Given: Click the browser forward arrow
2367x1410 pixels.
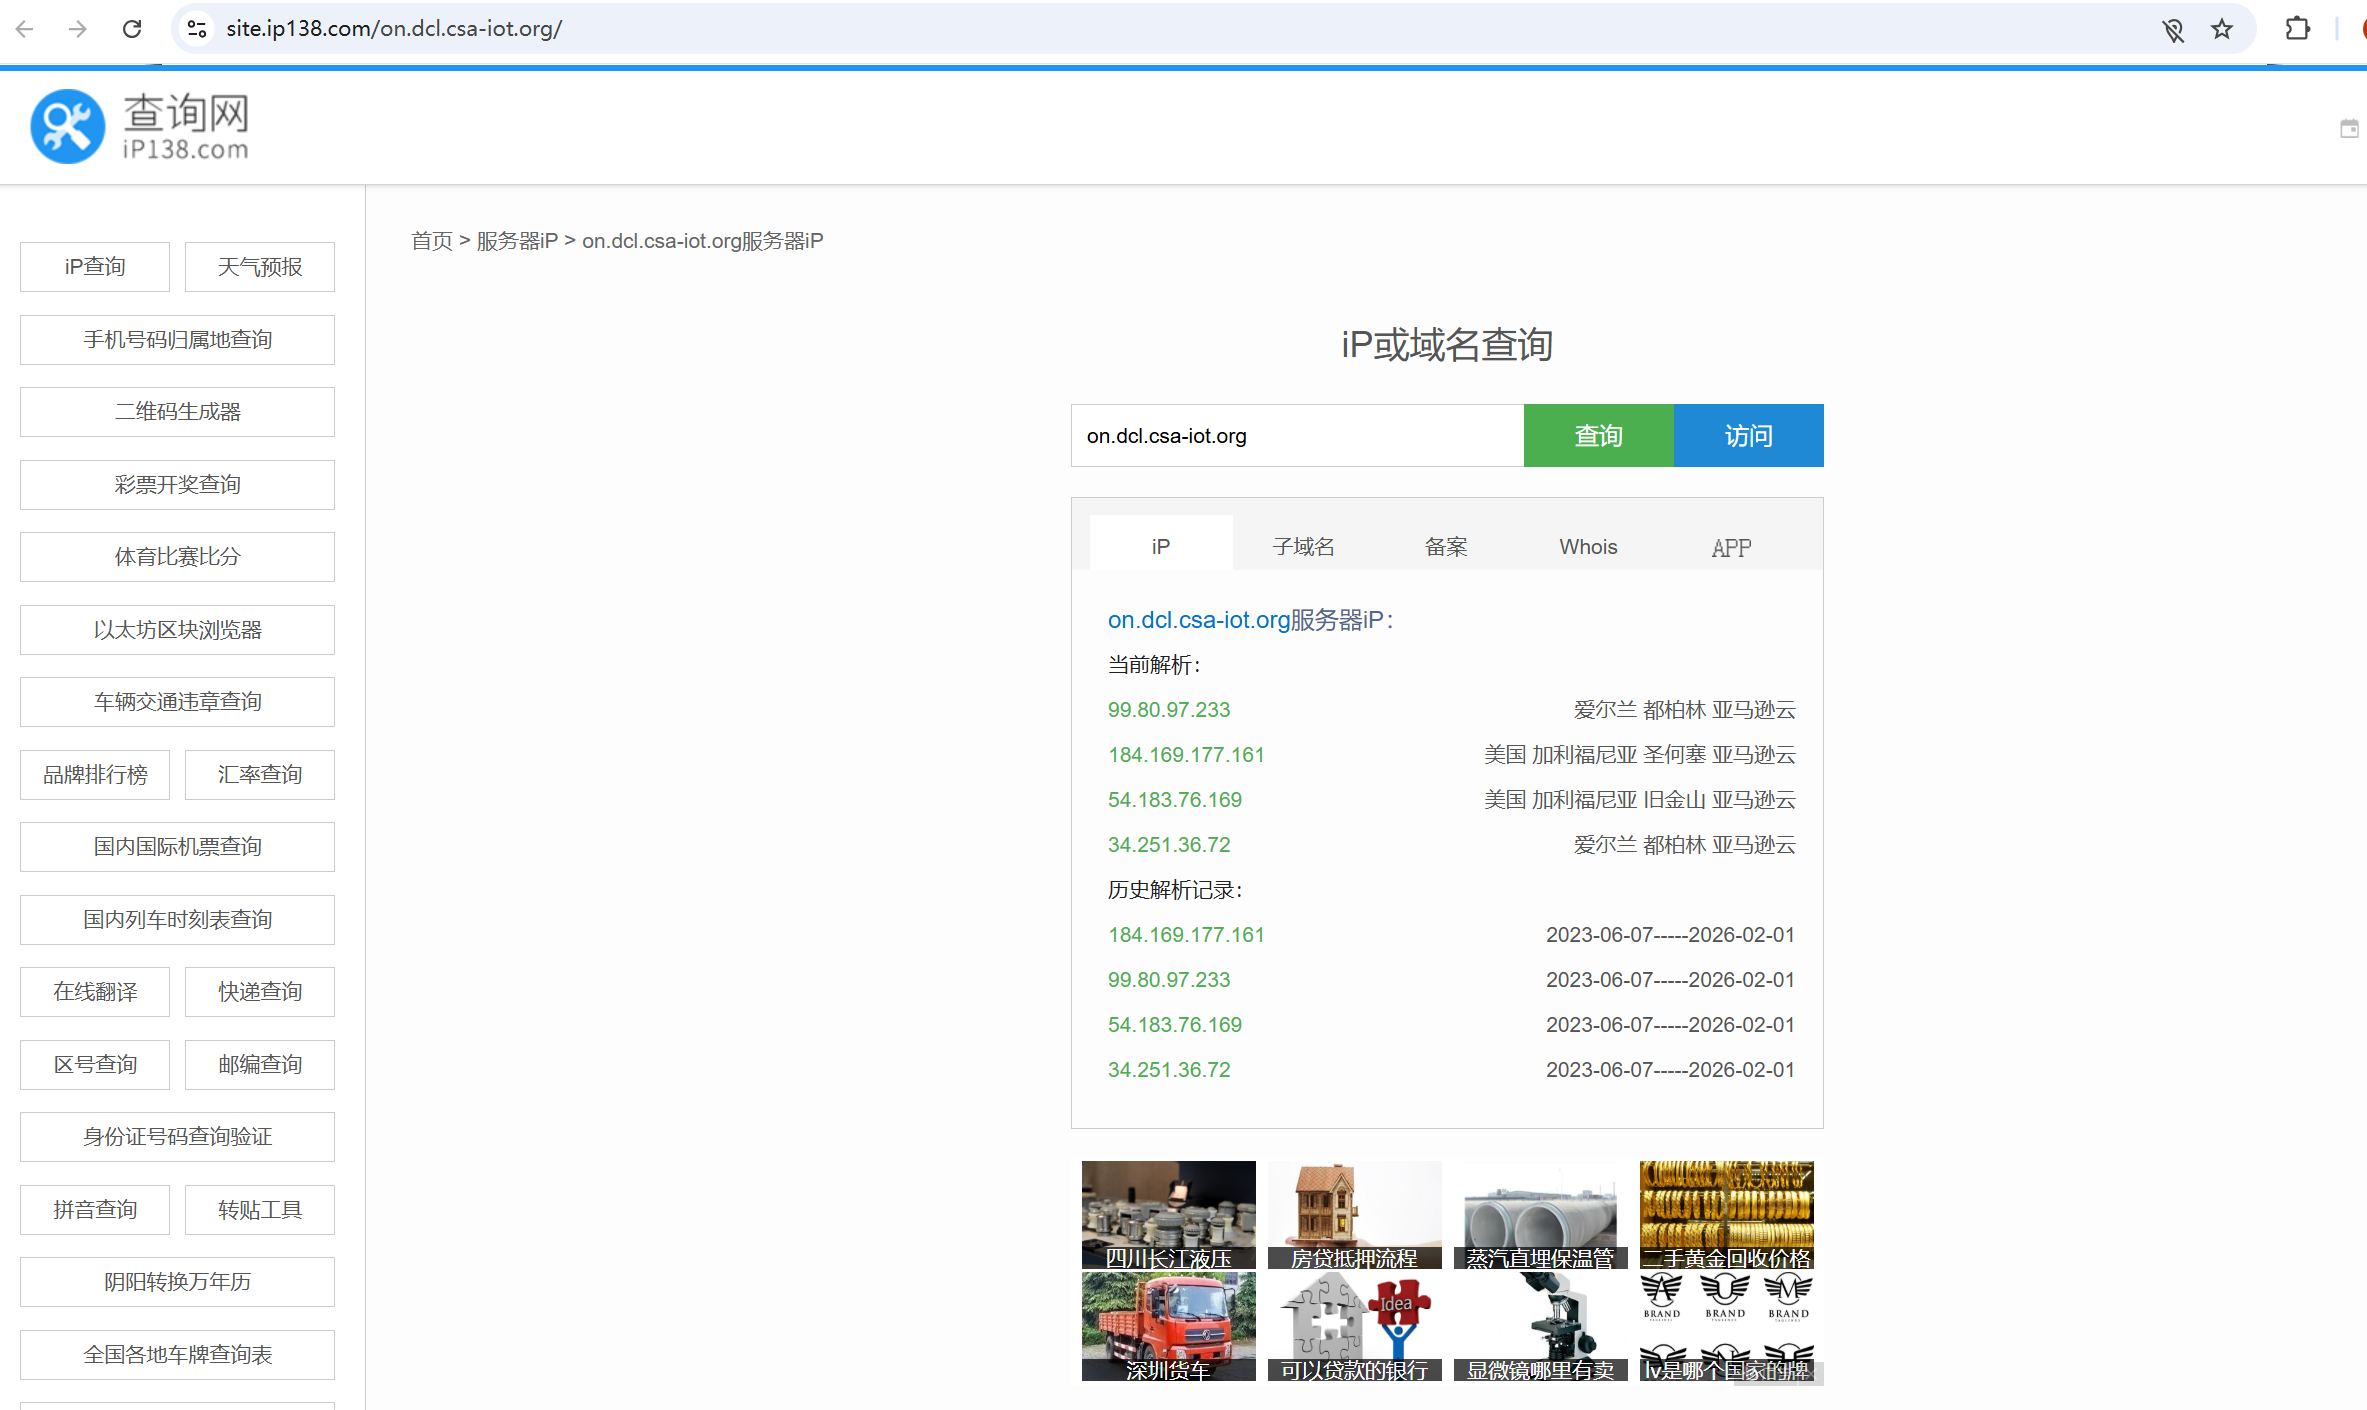Looking at the screenshot, I should tap(78, 29).
